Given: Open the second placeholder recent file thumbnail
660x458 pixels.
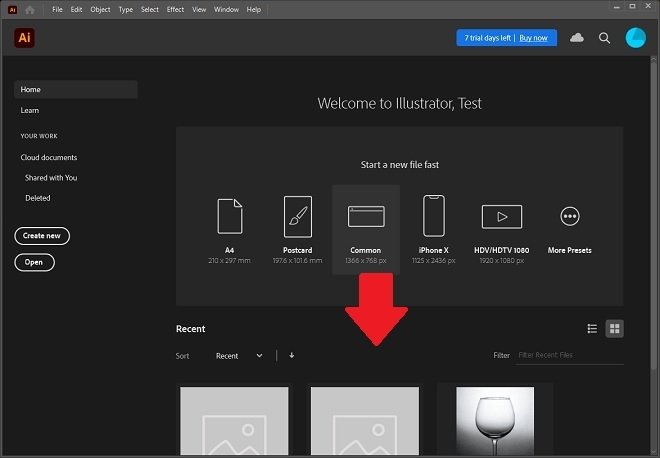Looking at the screenshot, I should point(365,421).
